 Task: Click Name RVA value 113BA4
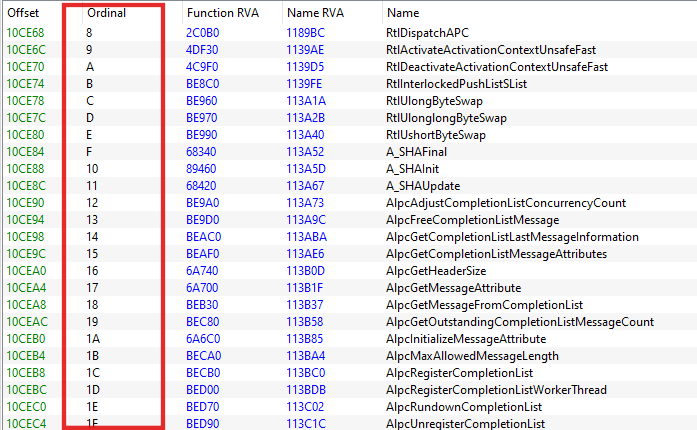(x=306, y=355)
